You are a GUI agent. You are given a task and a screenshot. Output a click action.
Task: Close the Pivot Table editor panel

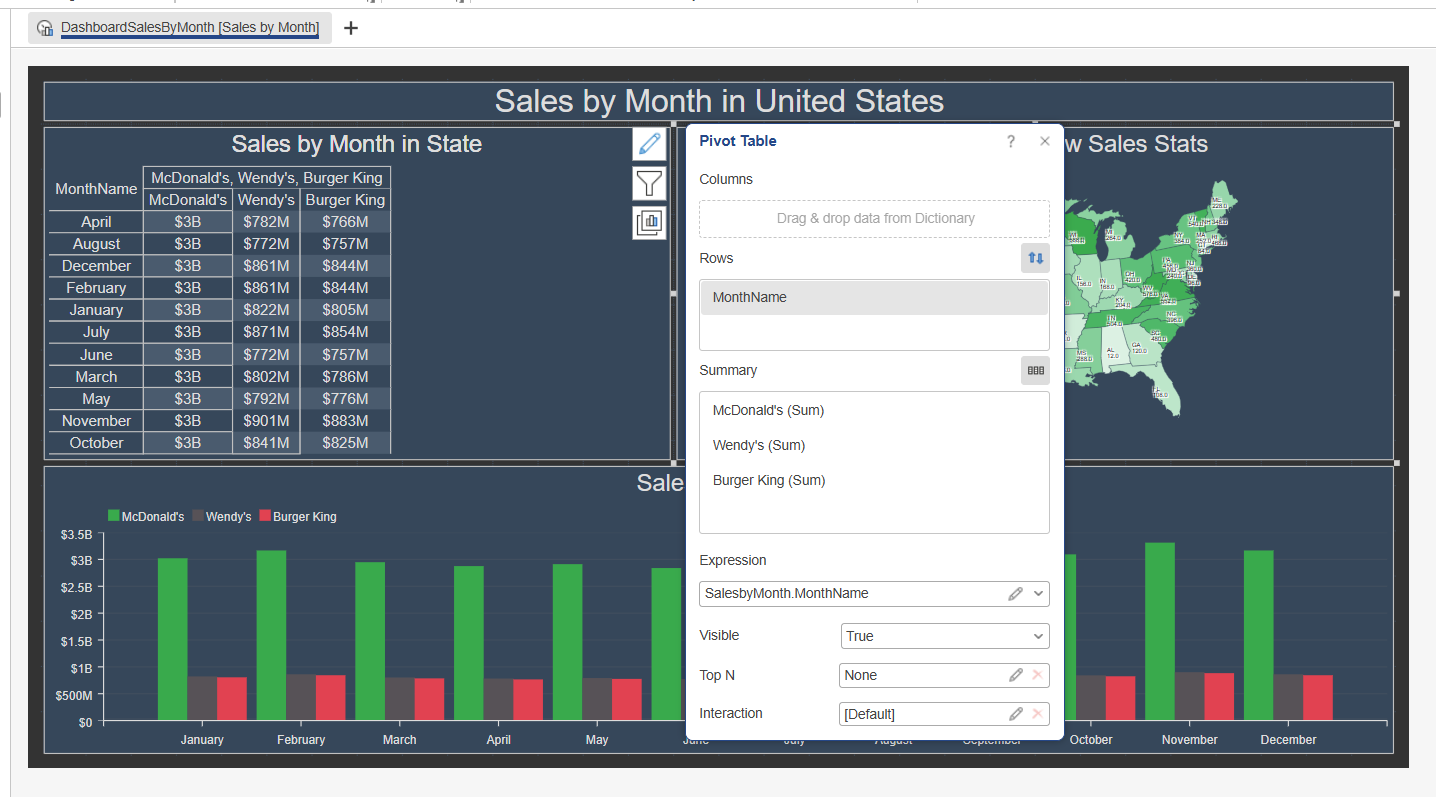1045,141
